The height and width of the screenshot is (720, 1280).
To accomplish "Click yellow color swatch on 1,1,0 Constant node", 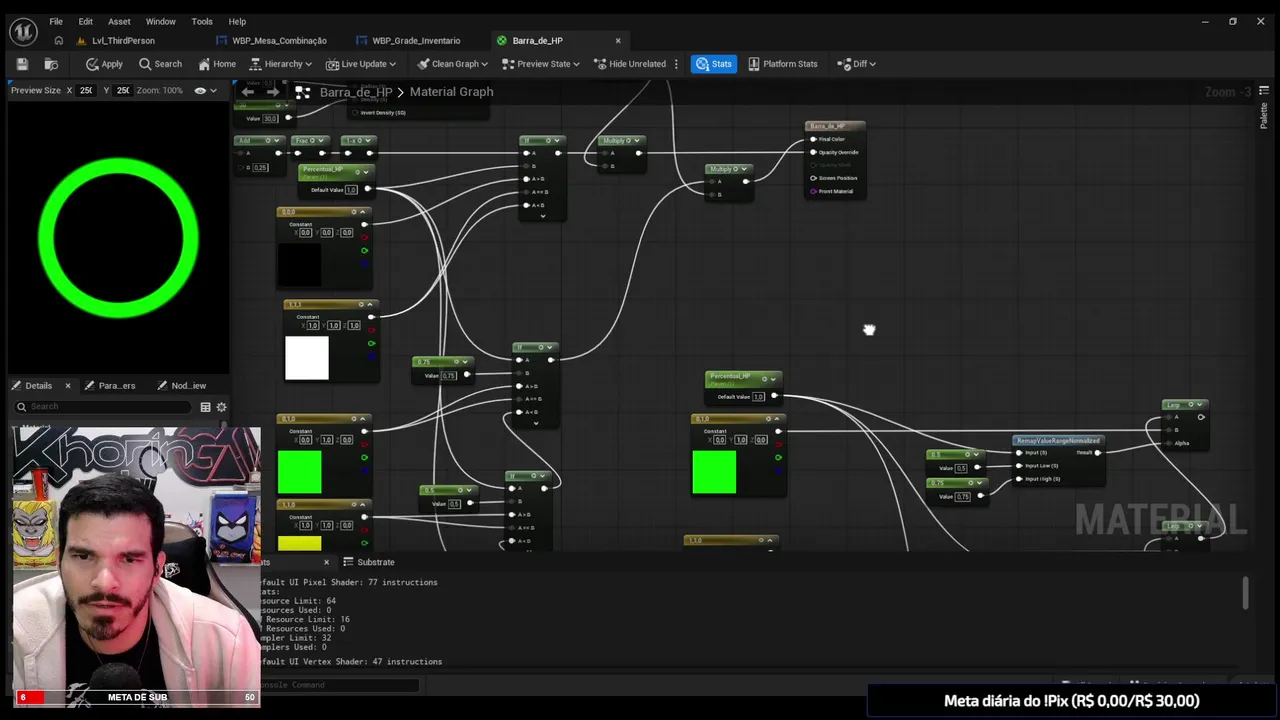I will point(299,543).
